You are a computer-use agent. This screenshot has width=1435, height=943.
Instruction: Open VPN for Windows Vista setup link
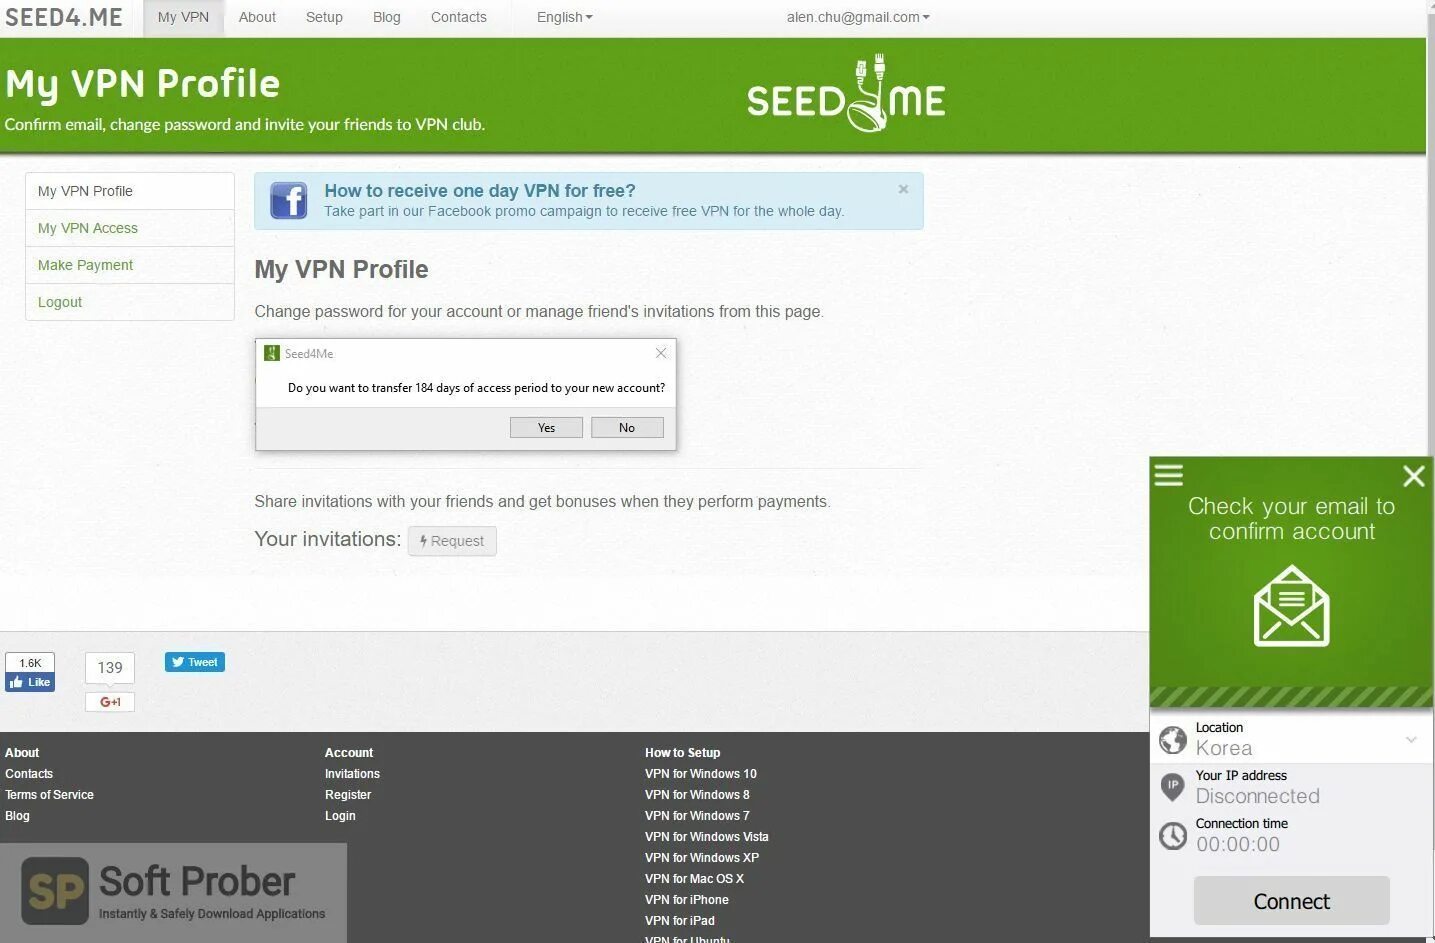(x=707, y=837)
